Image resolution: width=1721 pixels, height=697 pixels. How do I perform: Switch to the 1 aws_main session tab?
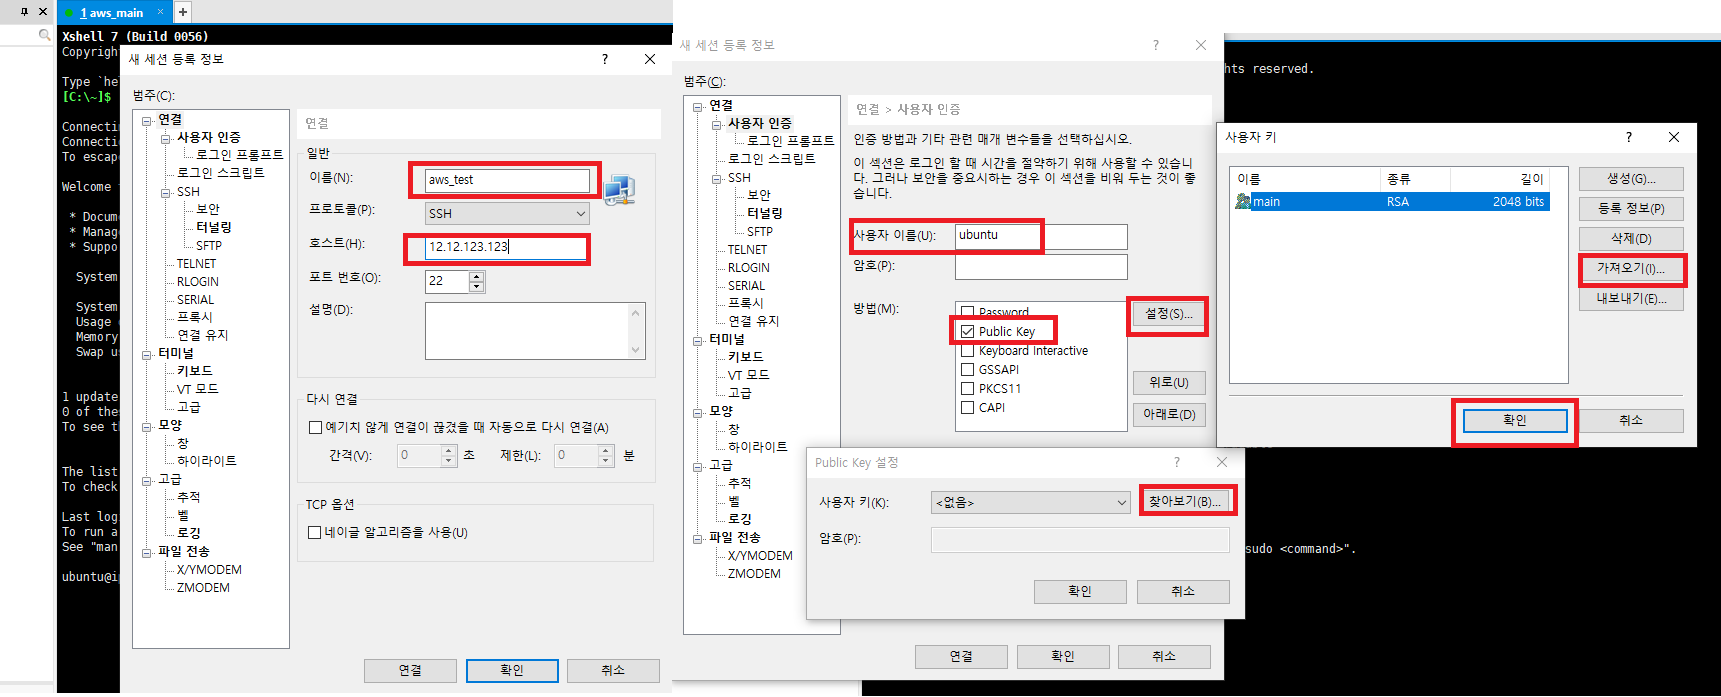(x=112, y=13)
